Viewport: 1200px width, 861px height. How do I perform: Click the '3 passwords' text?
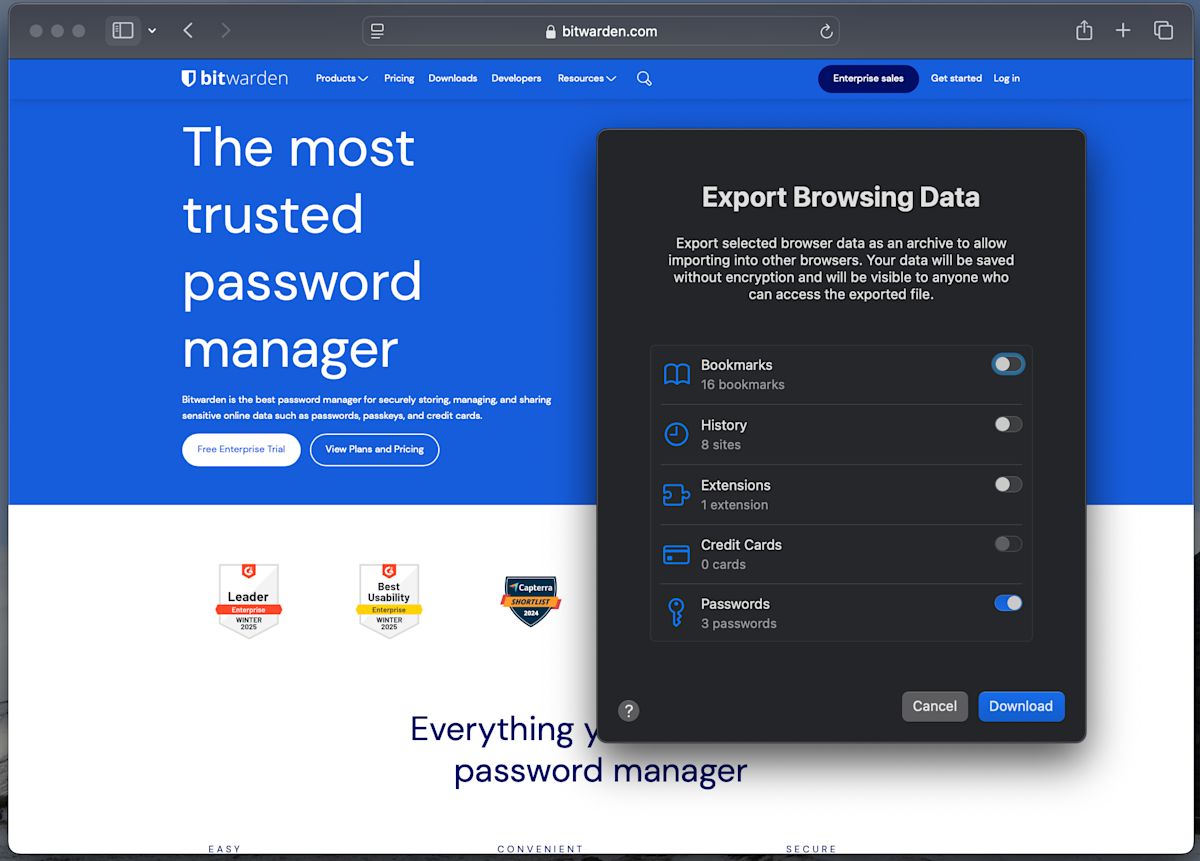point(739,624)
